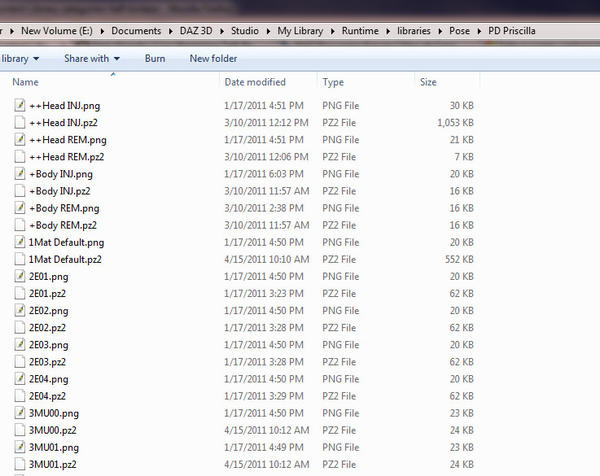
Task: Click the file name ++Head INJ.pz2
Action: click(64, 123)
